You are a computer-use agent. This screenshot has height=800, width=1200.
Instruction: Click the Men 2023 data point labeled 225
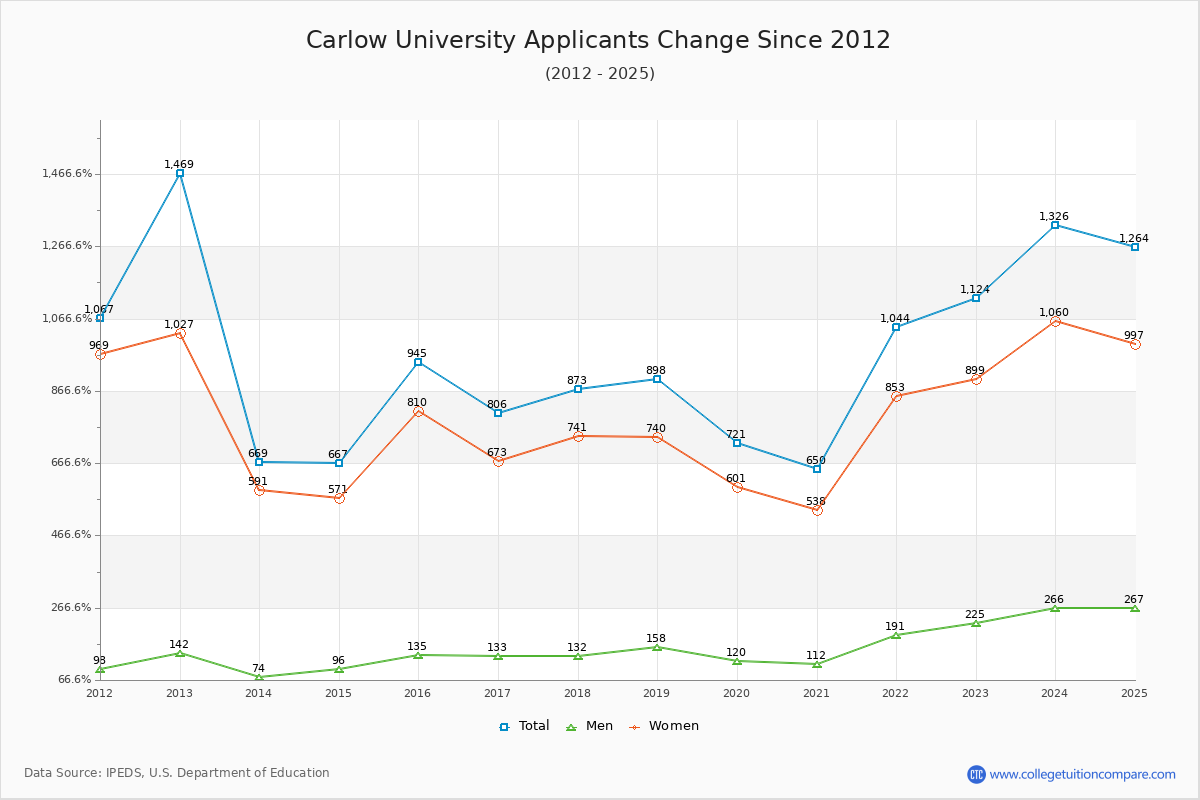(976, 623)
